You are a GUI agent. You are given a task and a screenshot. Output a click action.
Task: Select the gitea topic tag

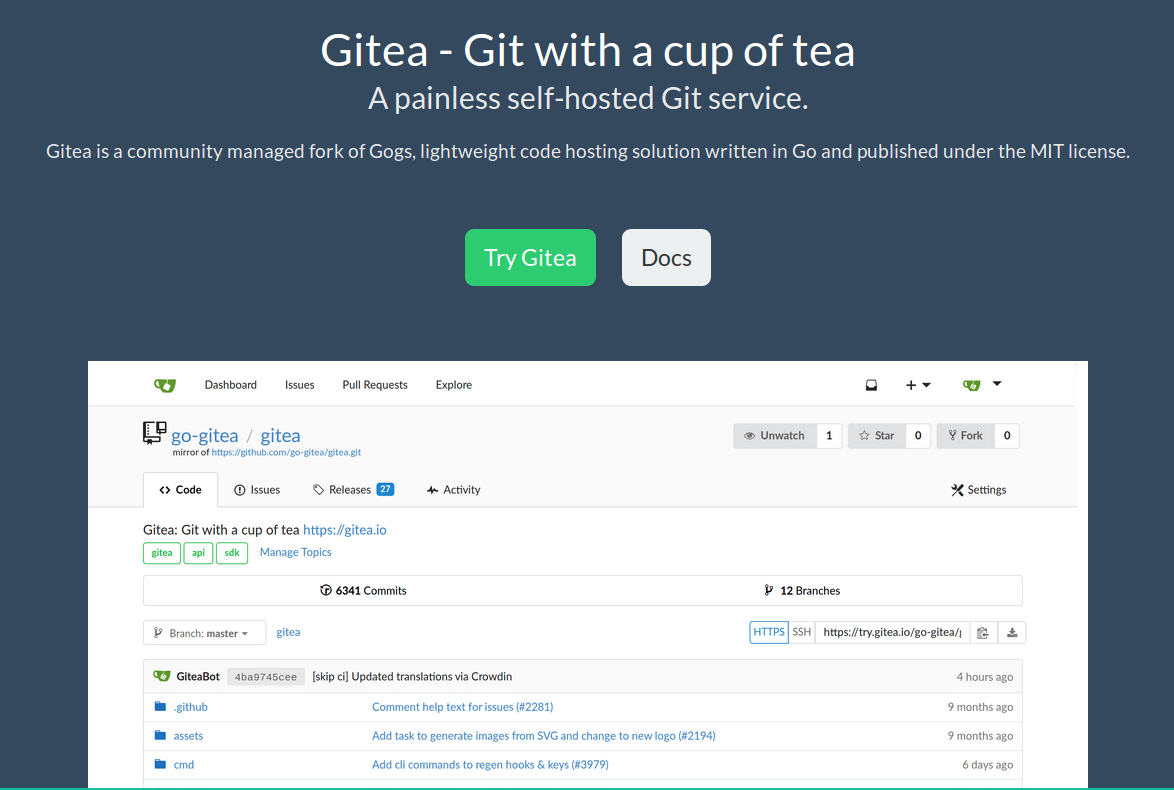(x=162, y=553)
